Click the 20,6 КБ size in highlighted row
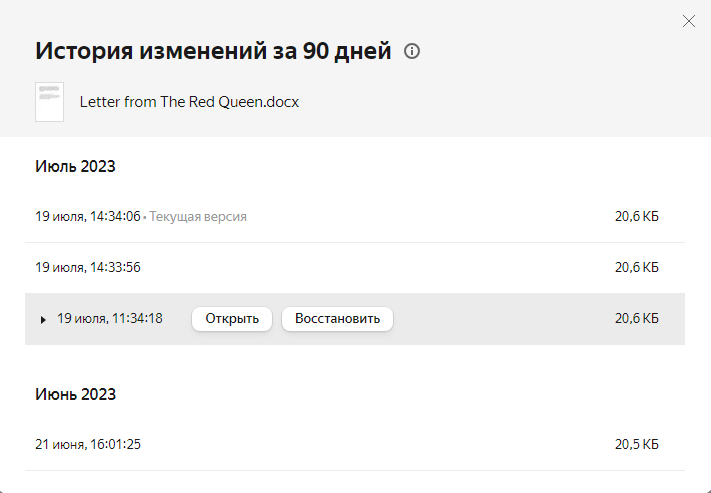Viewport: 711px width, 493px height. 636,319
